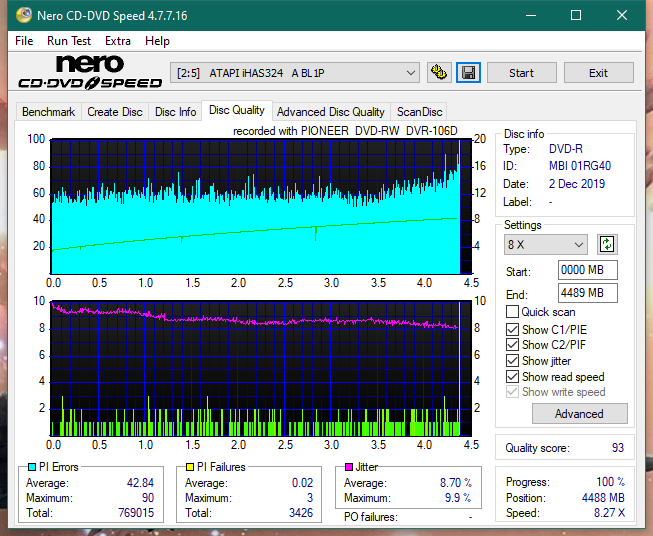Click the PI failures and jitter graph
This screenshot has height=536, width=653.
pos(261,369)
